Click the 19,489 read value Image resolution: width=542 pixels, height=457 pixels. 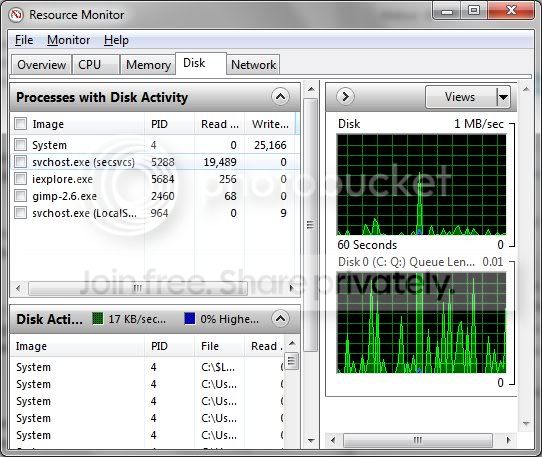pos(220,162)
